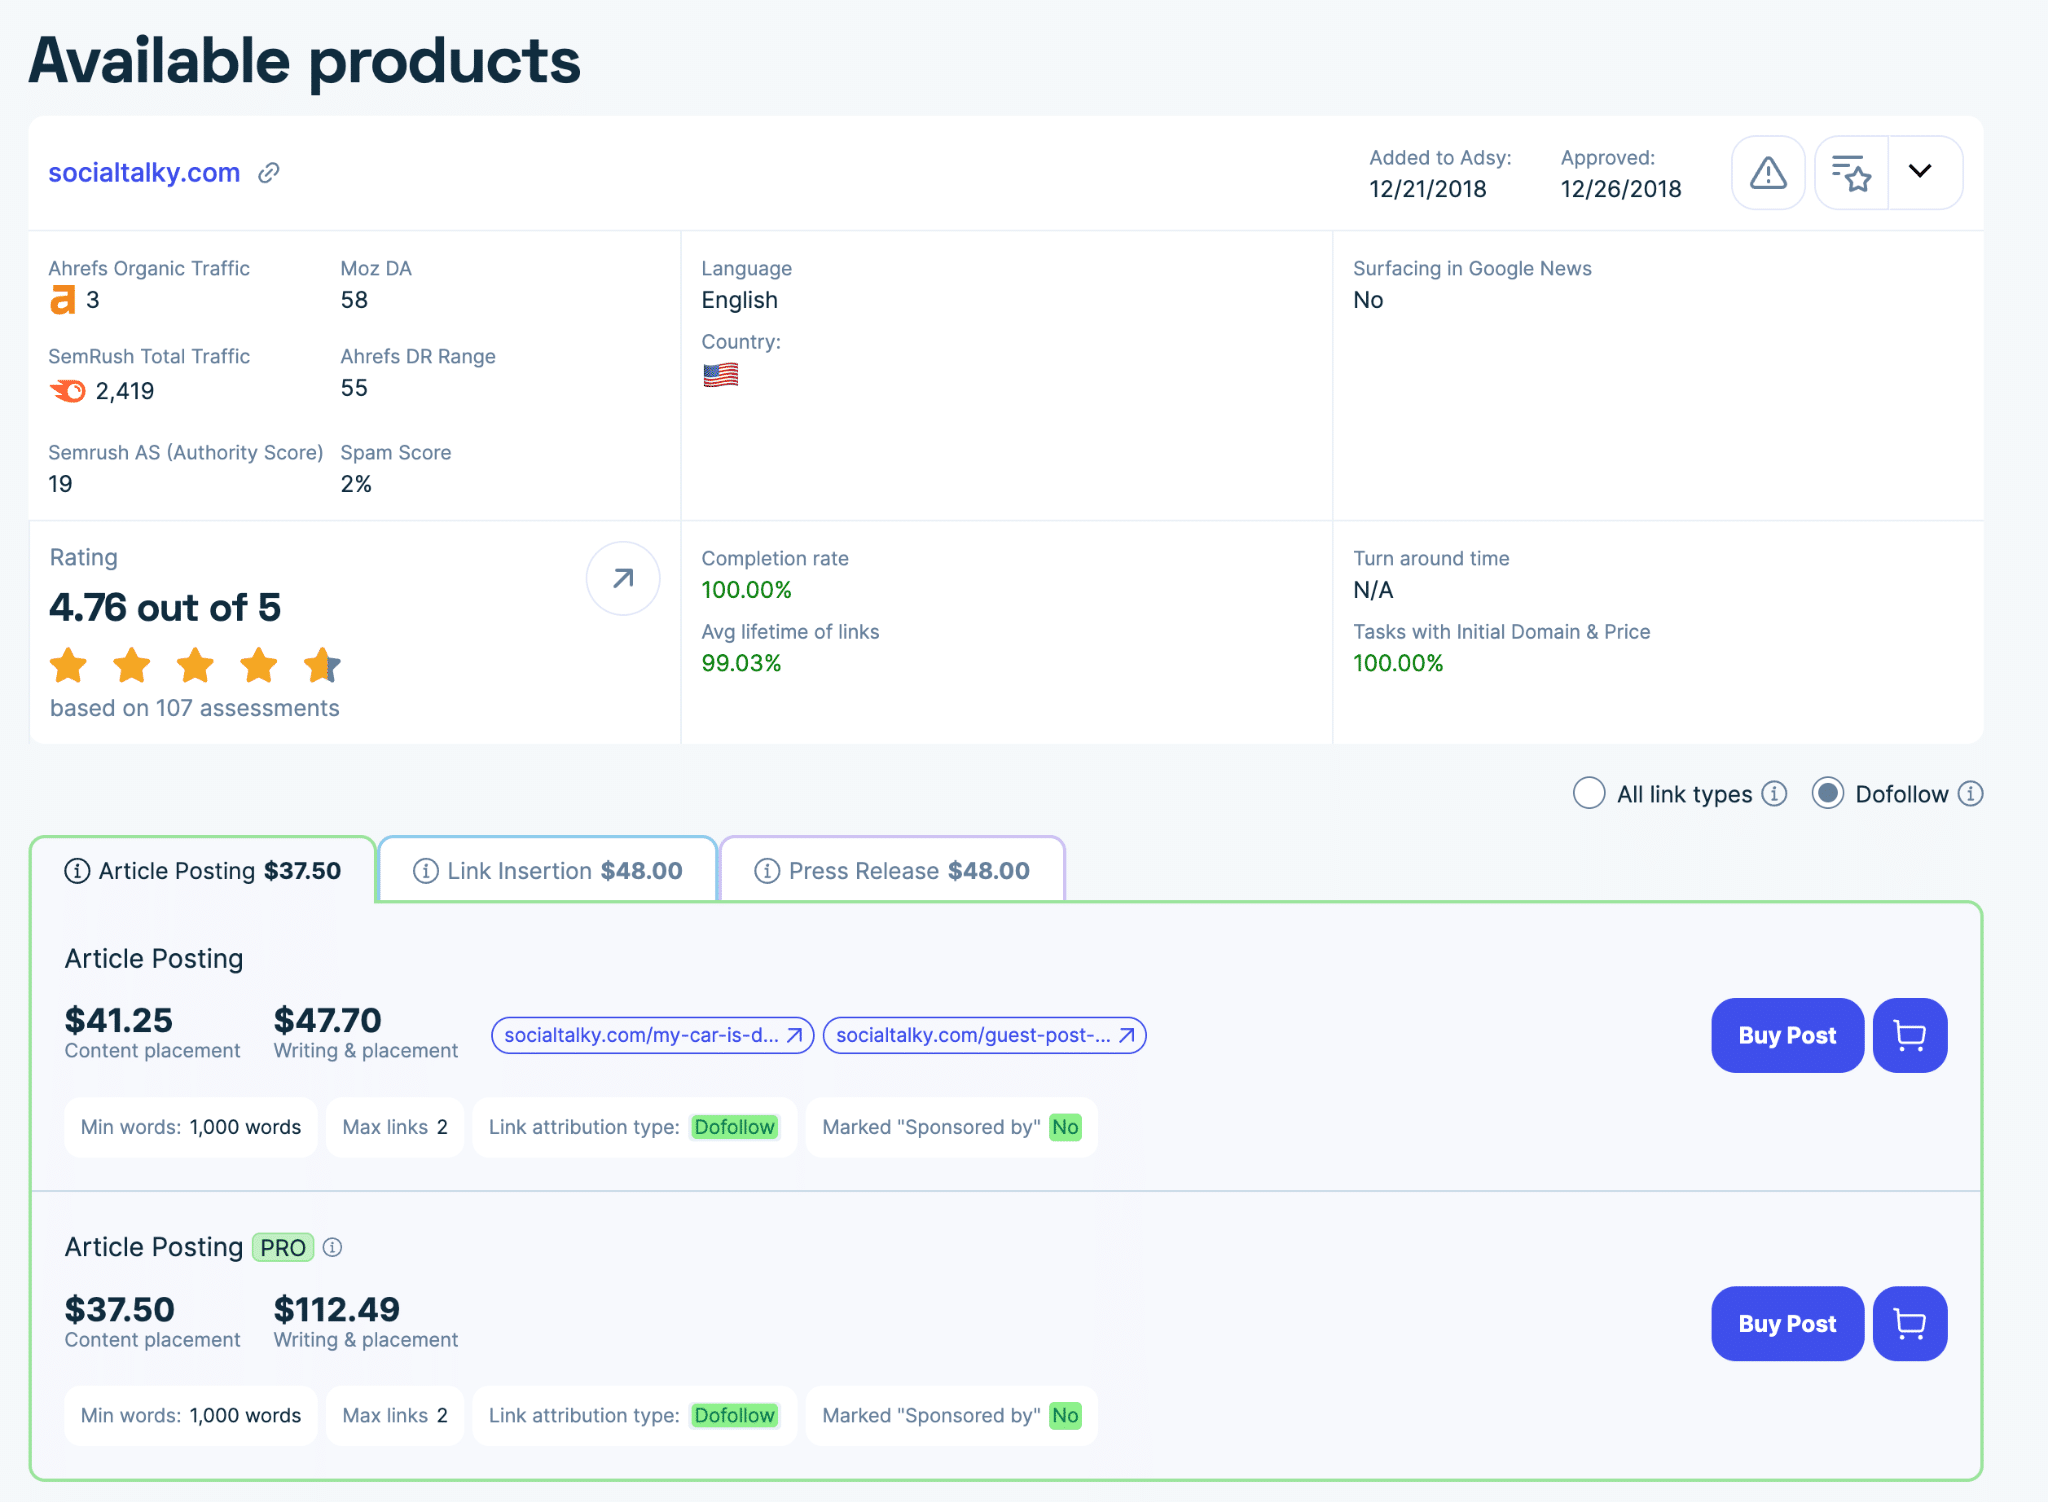This screenshot has height=1502, width=2048.
Task: Click info icon next to All link types
Action: 1774,793
